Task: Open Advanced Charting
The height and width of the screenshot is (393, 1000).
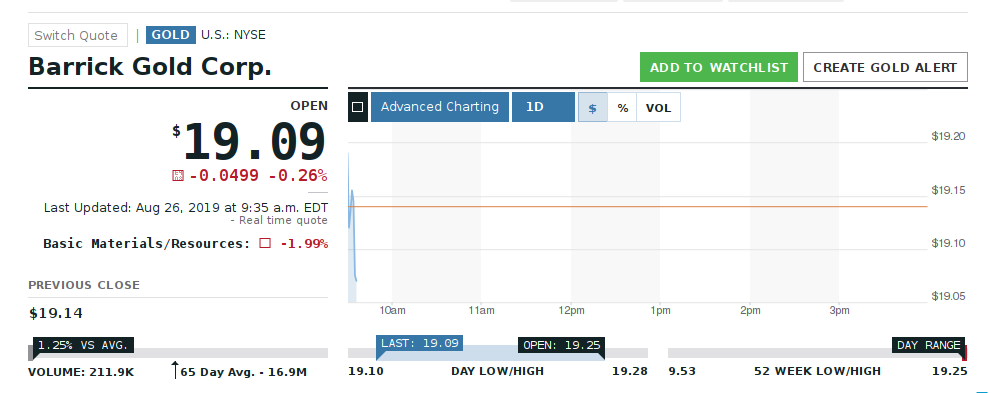Action: coord(439,107)
